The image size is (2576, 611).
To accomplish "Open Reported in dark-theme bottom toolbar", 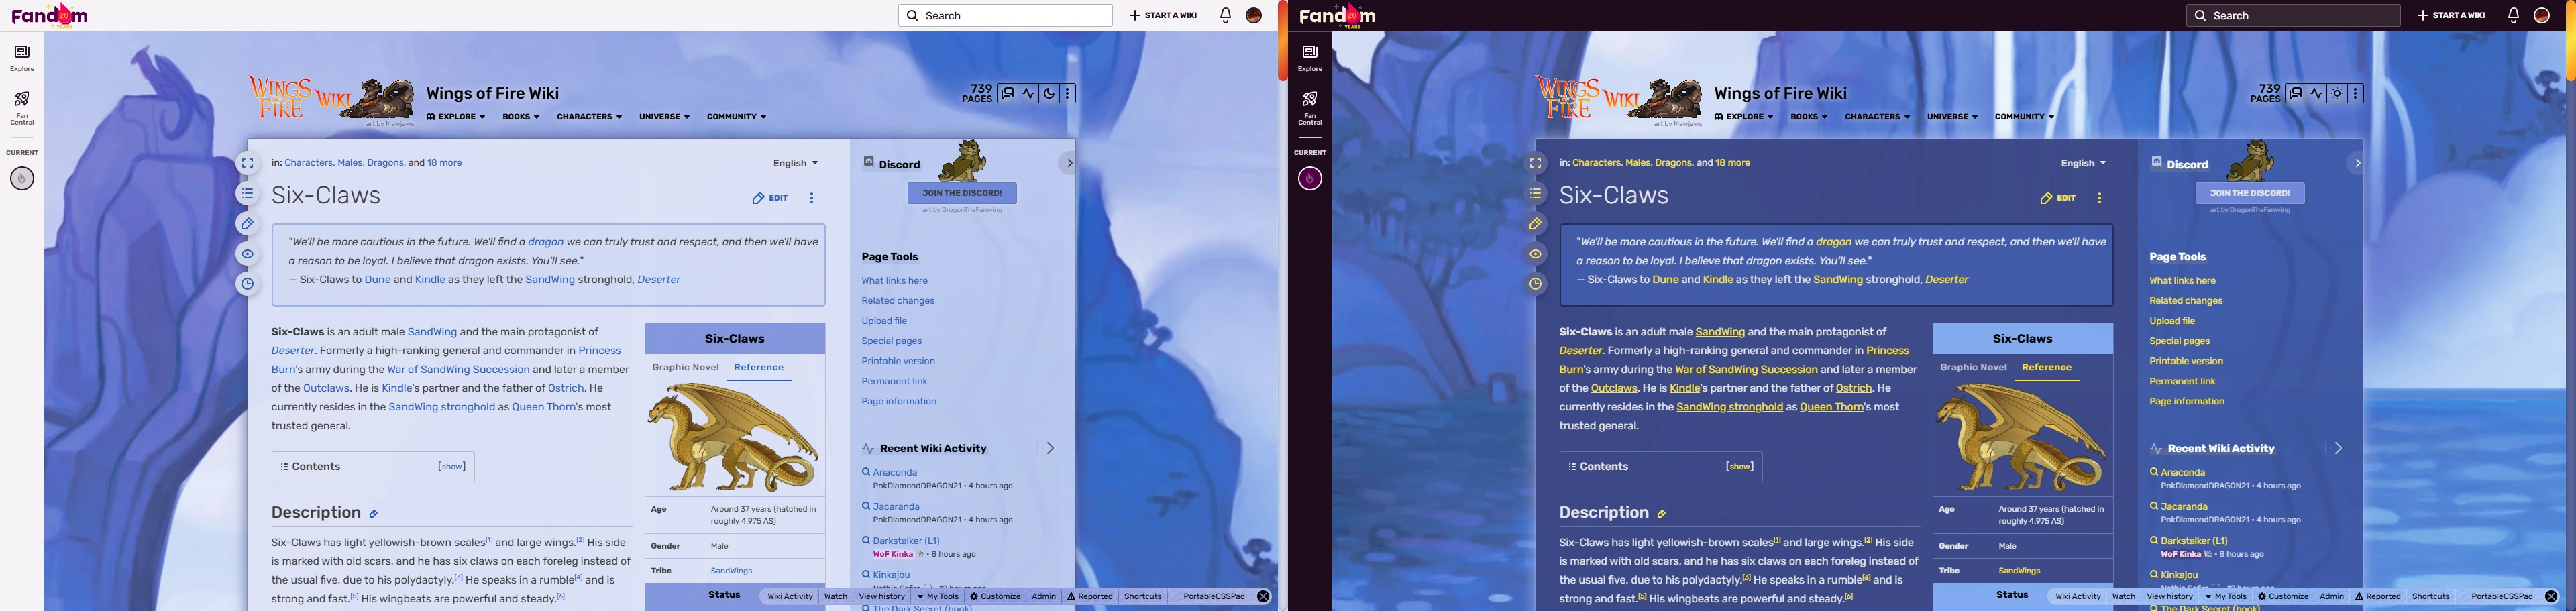I will pyautogui.click(x=2377, y=597).
